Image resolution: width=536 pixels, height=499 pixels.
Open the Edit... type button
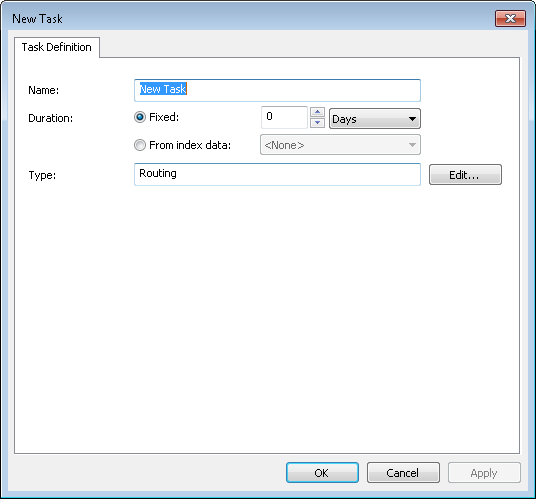(465, 175)
